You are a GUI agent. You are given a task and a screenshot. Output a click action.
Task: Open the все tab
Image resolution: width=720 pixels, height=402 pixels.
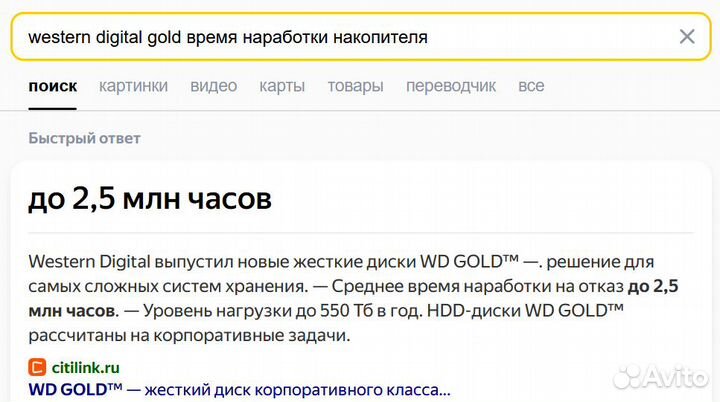(x=531, y=86)
